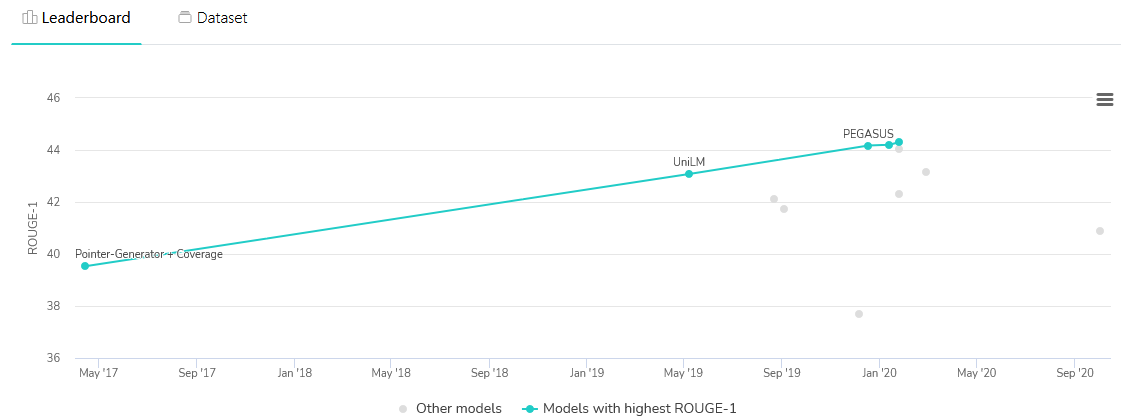Click the teal legend line marker

click(529, 409)
